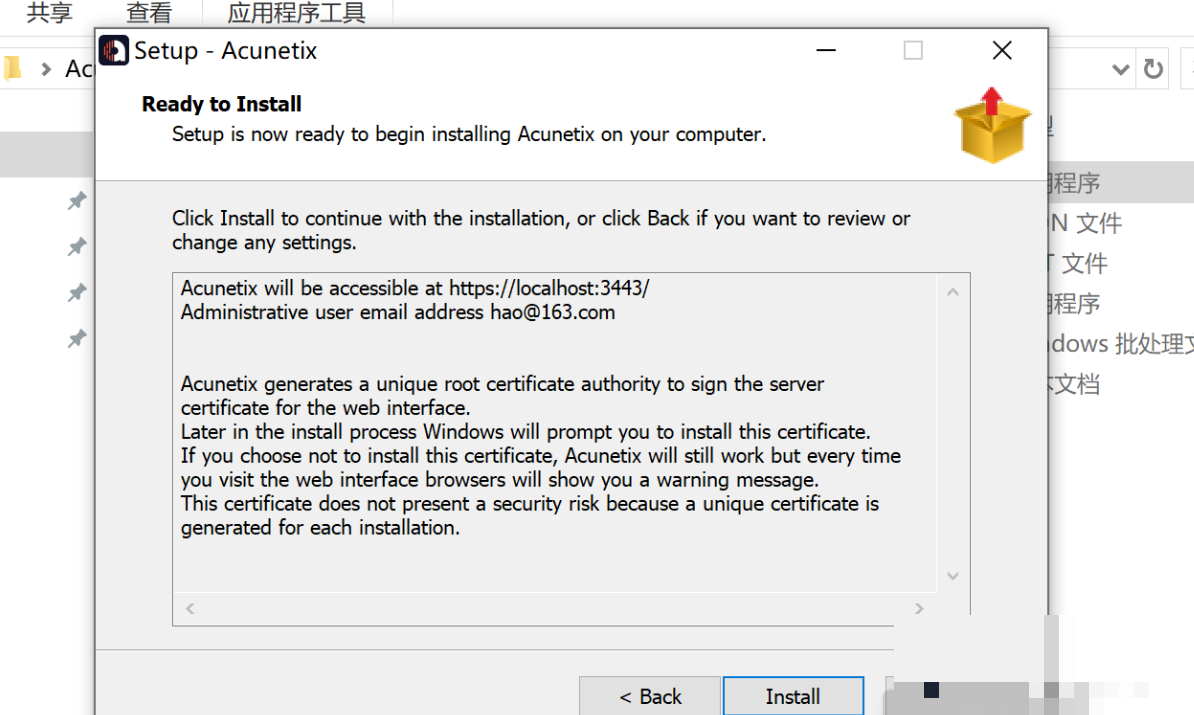This screenshot has width=1194, height=715.
Task: Click the summary box up arrow
Action: (953, 292)
